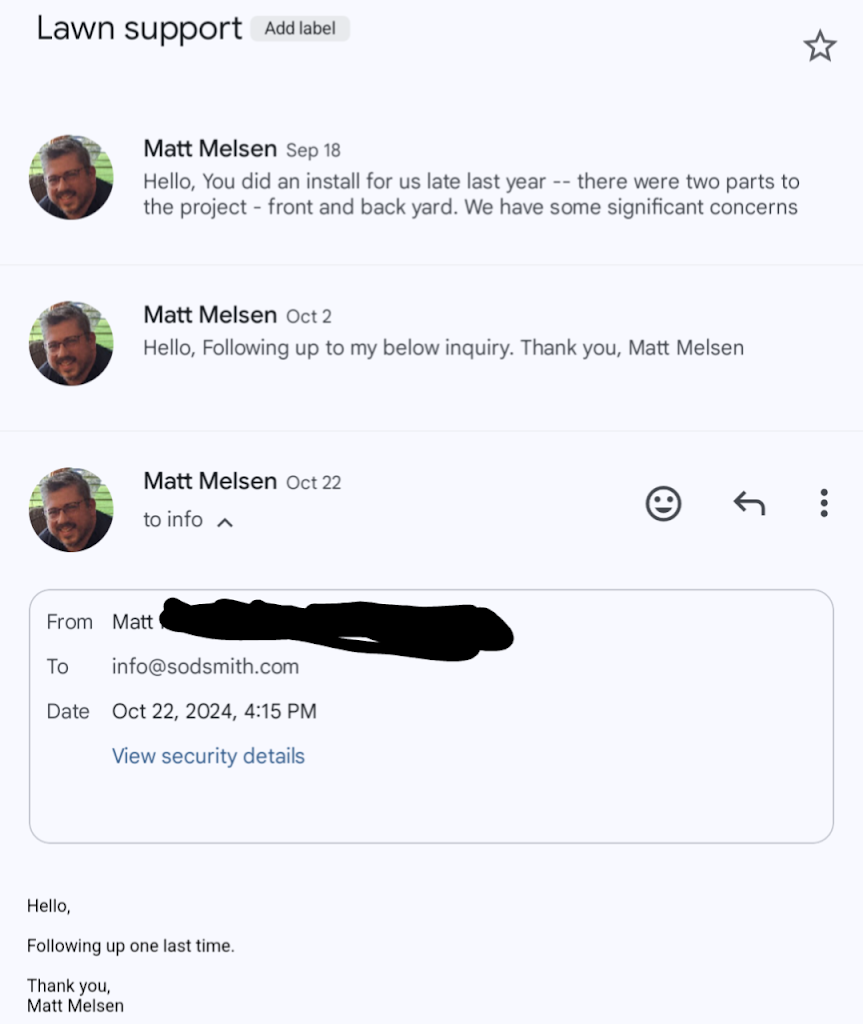863x1024 pixels.
Task: Open the three-dot more options menu
Action: point(823,503)
